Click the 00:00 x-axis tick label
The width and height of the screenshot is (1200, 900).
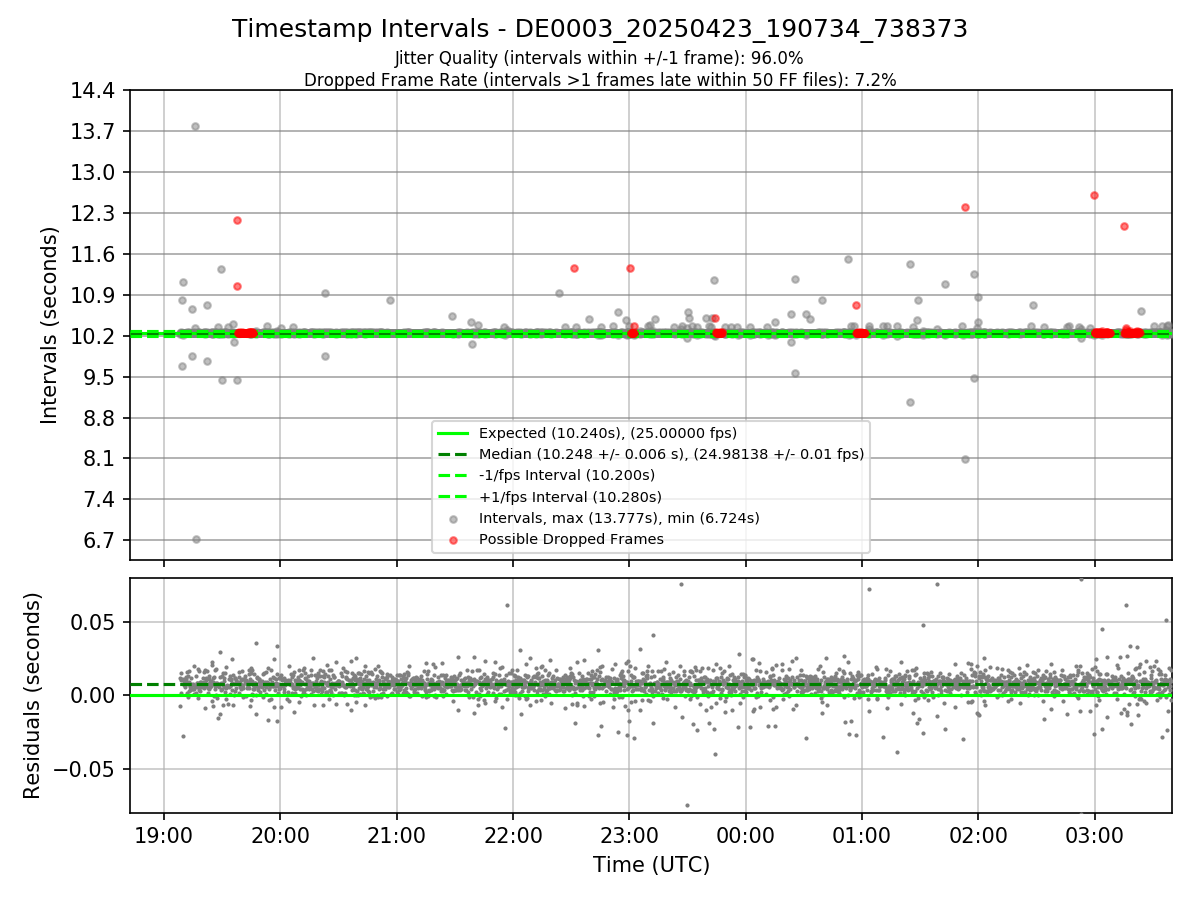[x=745, y=835]
